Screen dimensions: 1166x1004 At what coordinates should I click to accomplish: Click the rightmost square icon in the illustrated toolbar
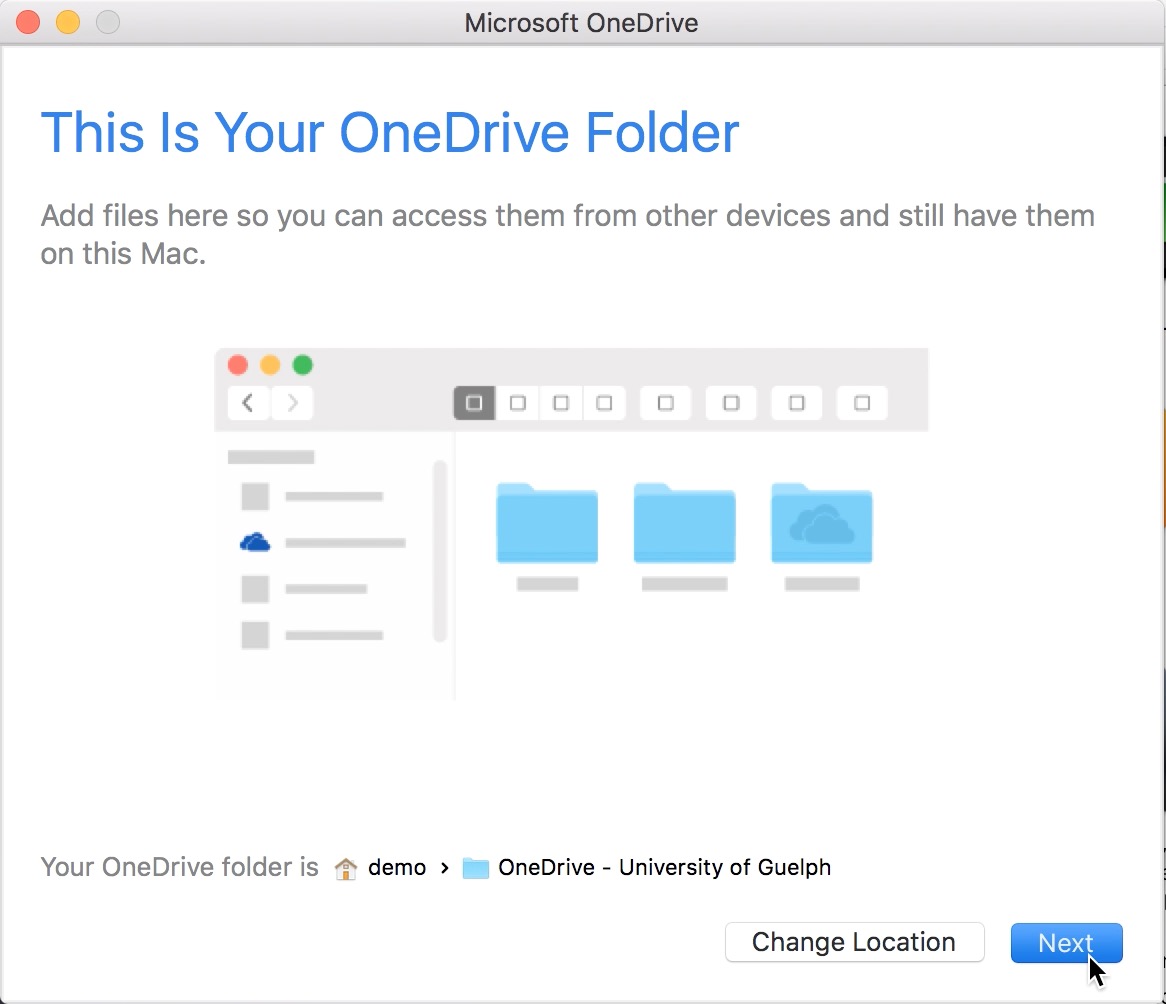[x=862, y=403]
